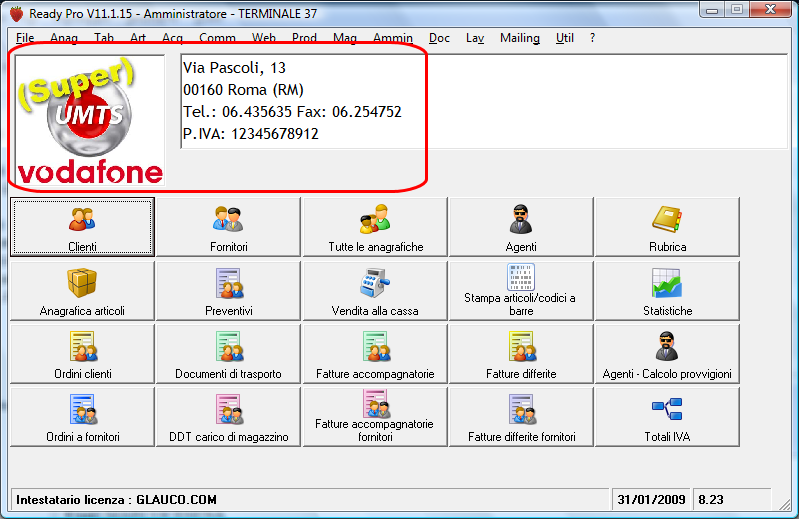This screenshot has height=519, width=799.
Task: Open the ? help menu
Action: (x=592, y=38)
